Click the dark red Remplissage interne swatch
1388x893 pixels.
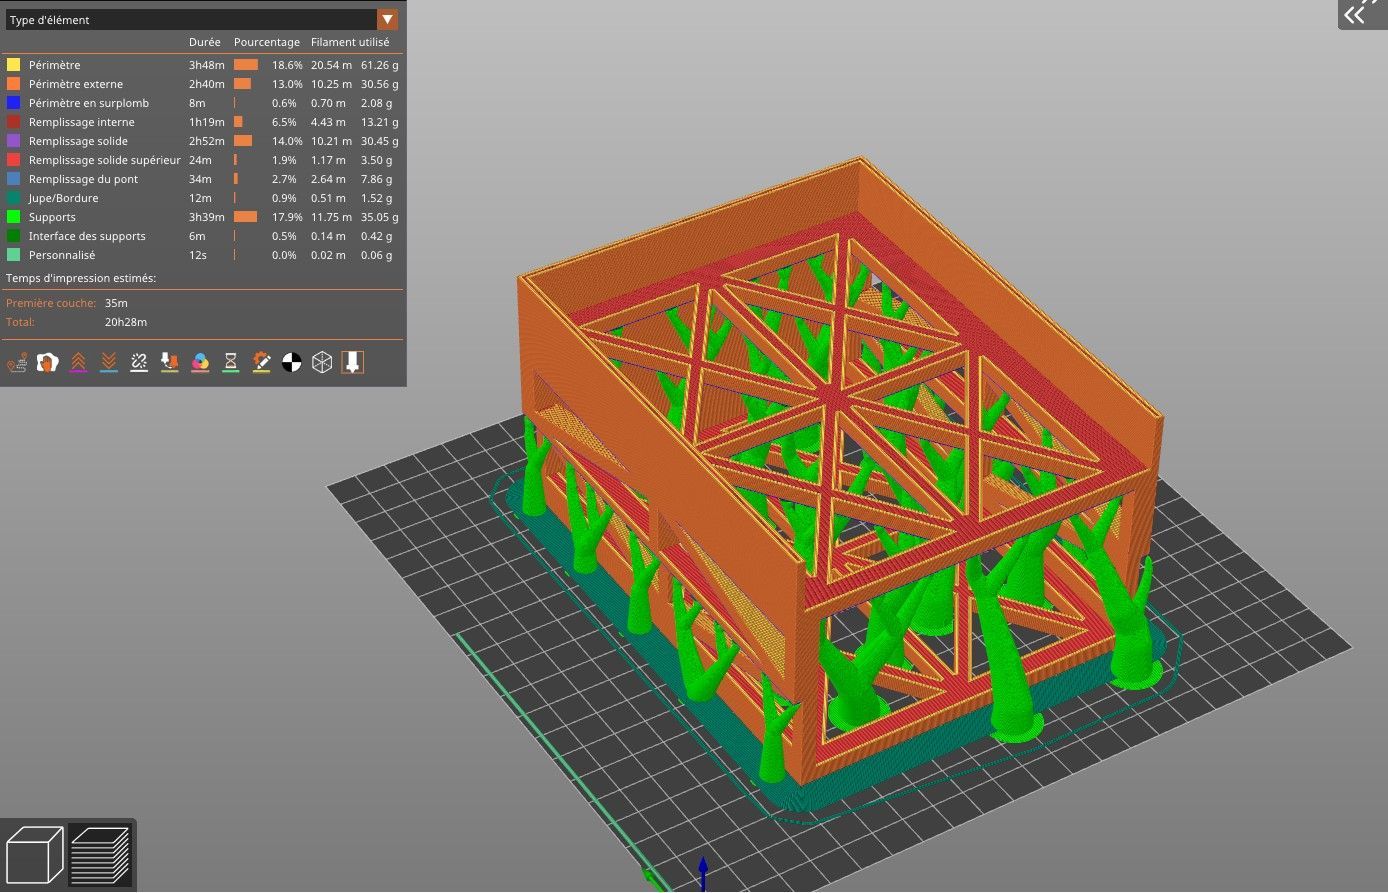(13, 122)
